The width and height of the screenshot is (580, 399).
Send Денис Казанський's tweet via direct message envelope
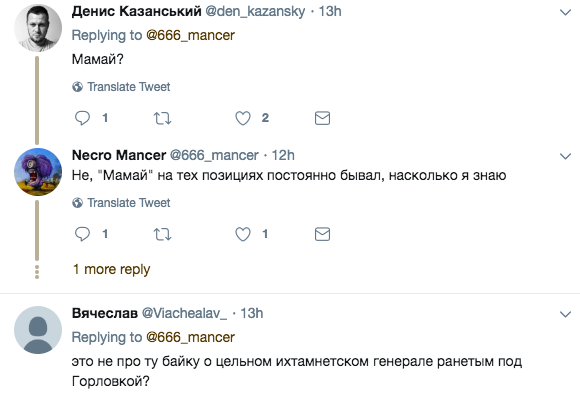(x=322, y=118)
